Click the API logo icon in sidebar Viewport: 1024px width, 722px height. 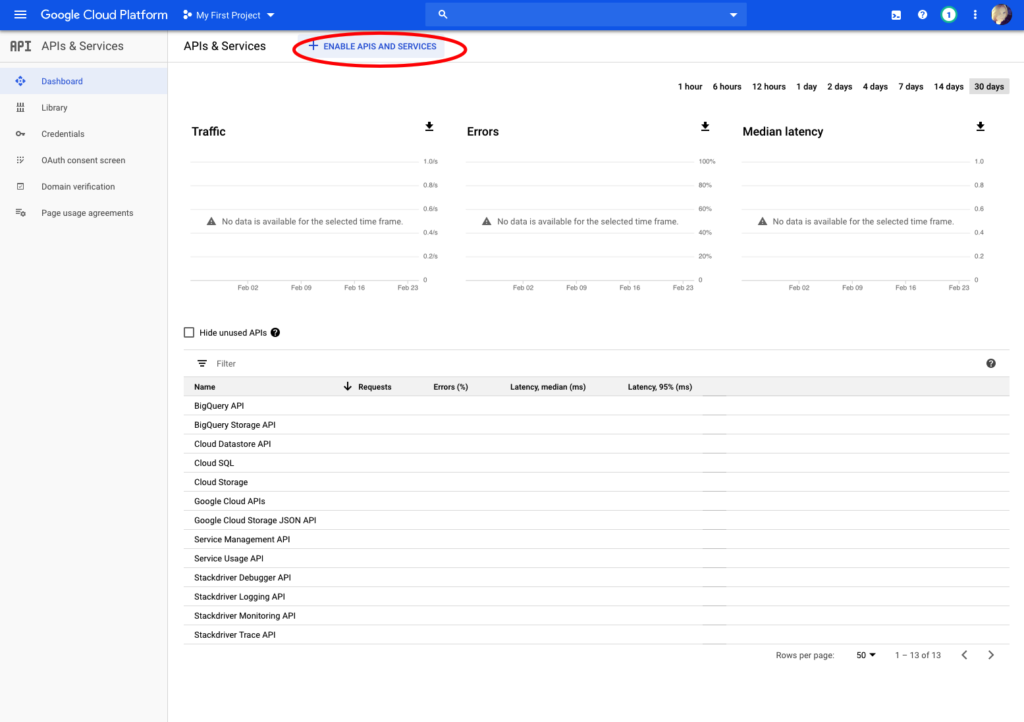(20, 46)
